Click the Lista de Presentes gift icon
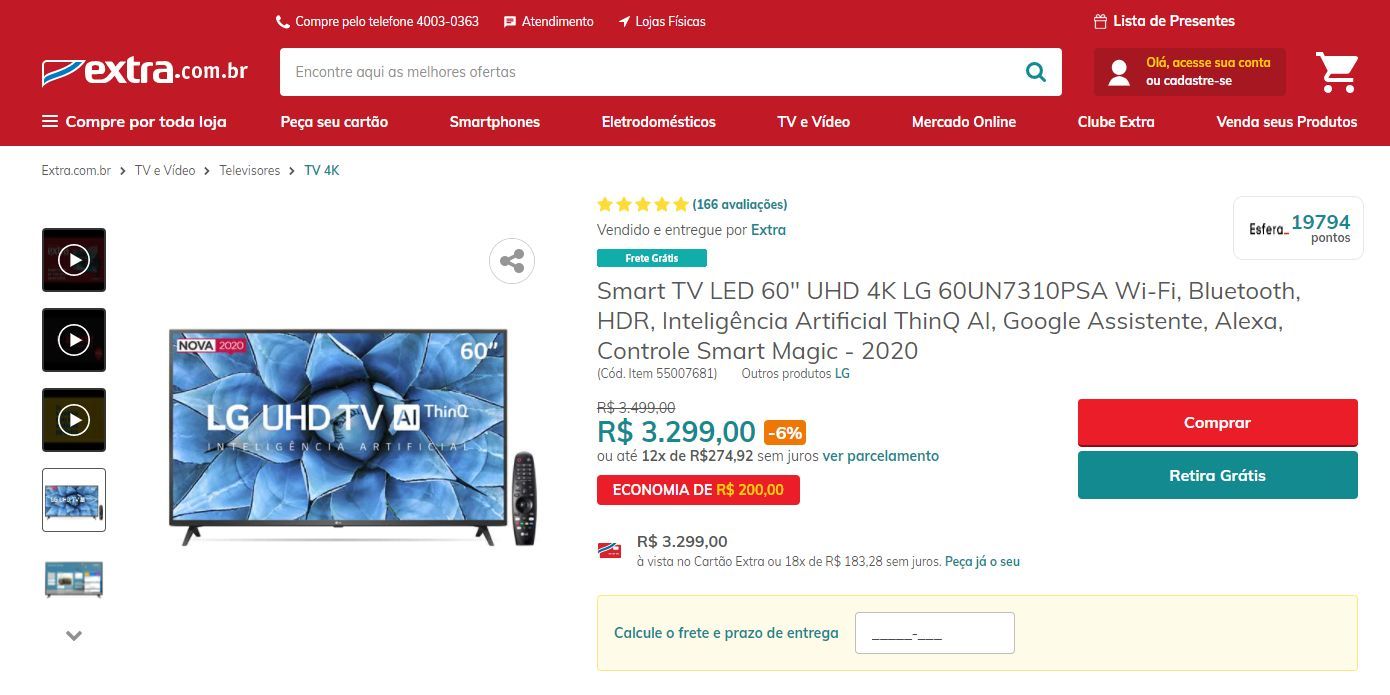Image resolution: width=1390 pixels, height=695 pixels. pos(1100,21)
